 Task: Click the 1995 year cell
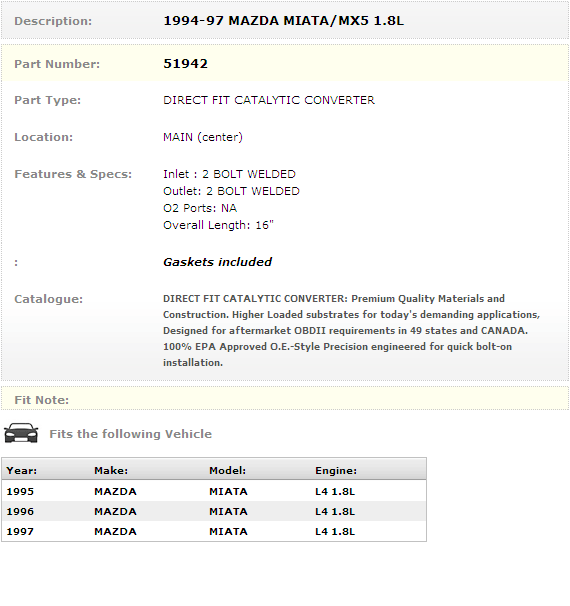(x=20, y=492)
